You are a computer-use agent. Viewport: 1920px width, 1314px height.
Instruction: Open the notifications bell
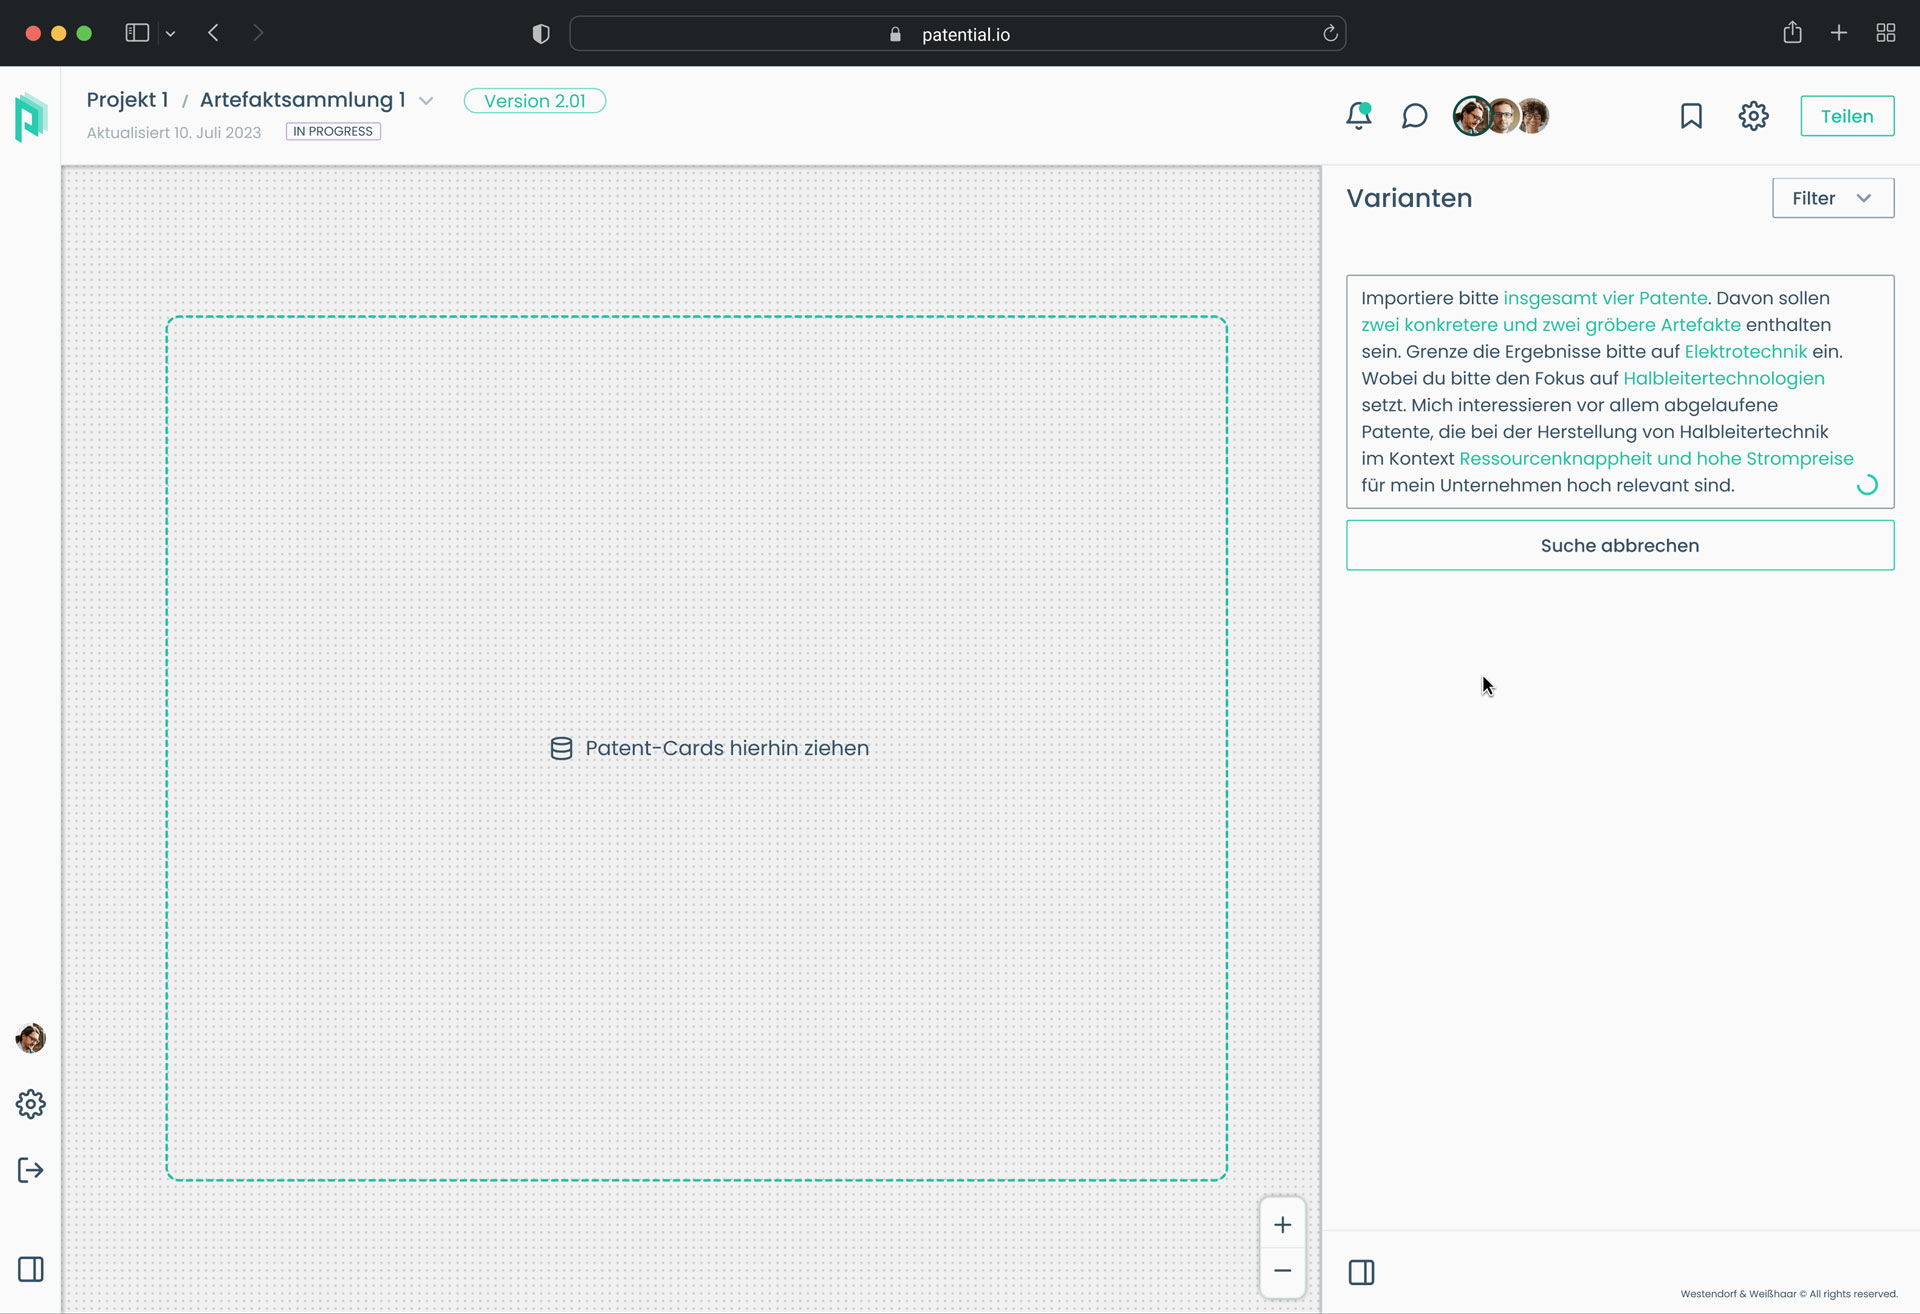[x=1358, y=116]
